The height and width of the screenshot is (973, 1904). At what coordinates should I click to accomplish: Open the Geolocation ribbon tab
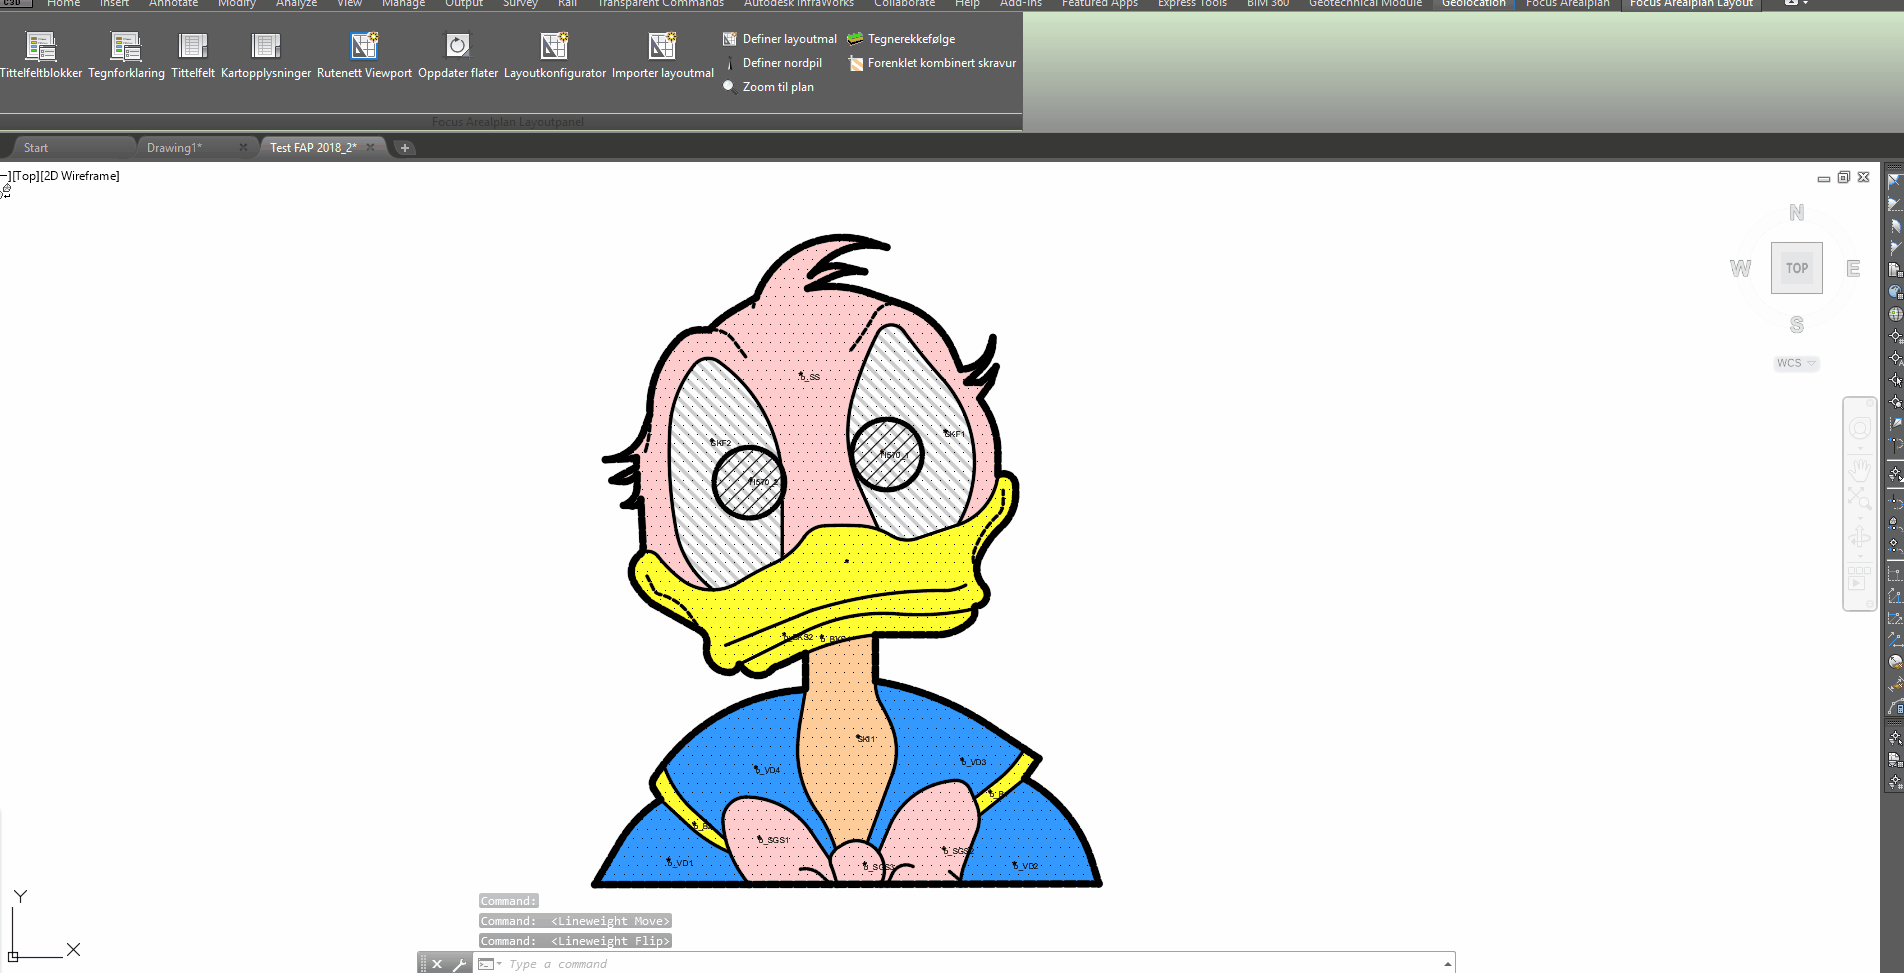(x=1473, y=4)
